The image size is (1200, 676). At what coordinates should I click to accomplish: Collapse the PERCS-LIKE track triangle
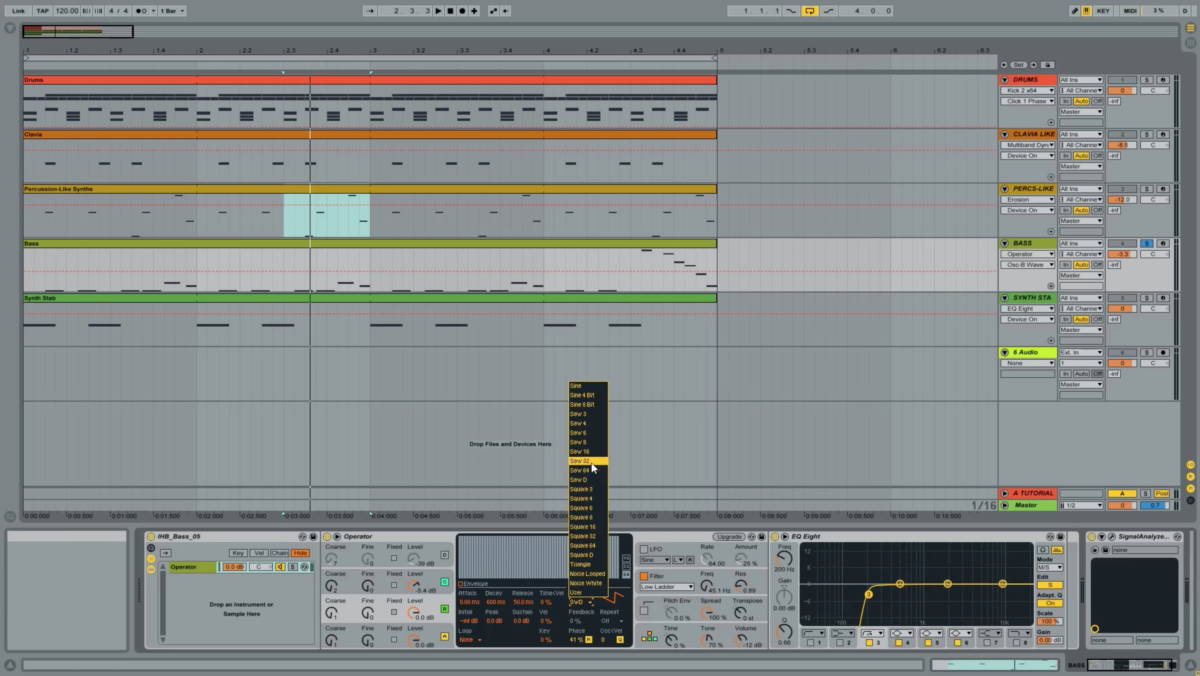pos(1004,189)
